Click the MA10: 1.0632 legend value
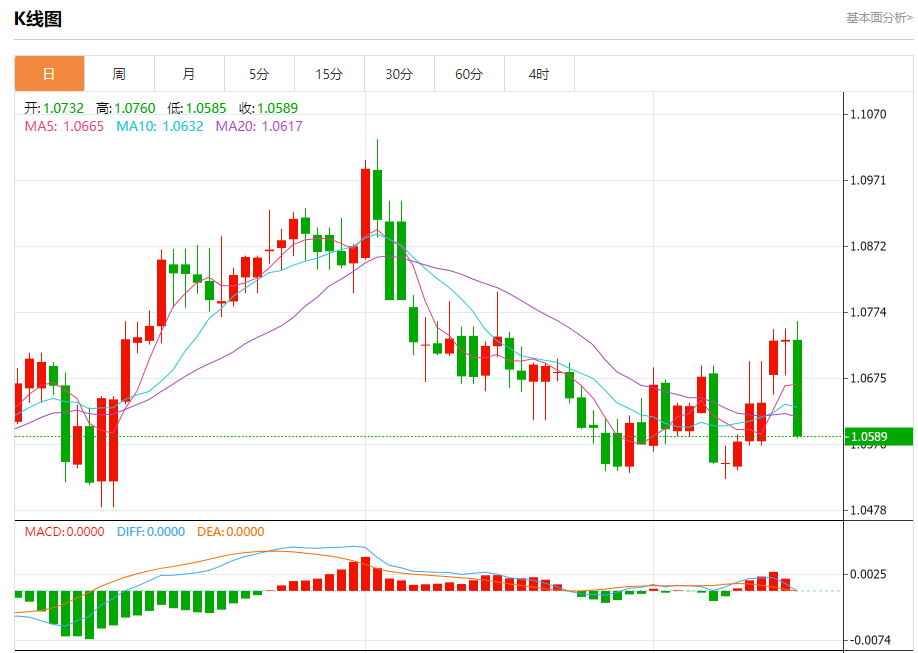This screenshot has height=653, width=918. tap(160, 126)
